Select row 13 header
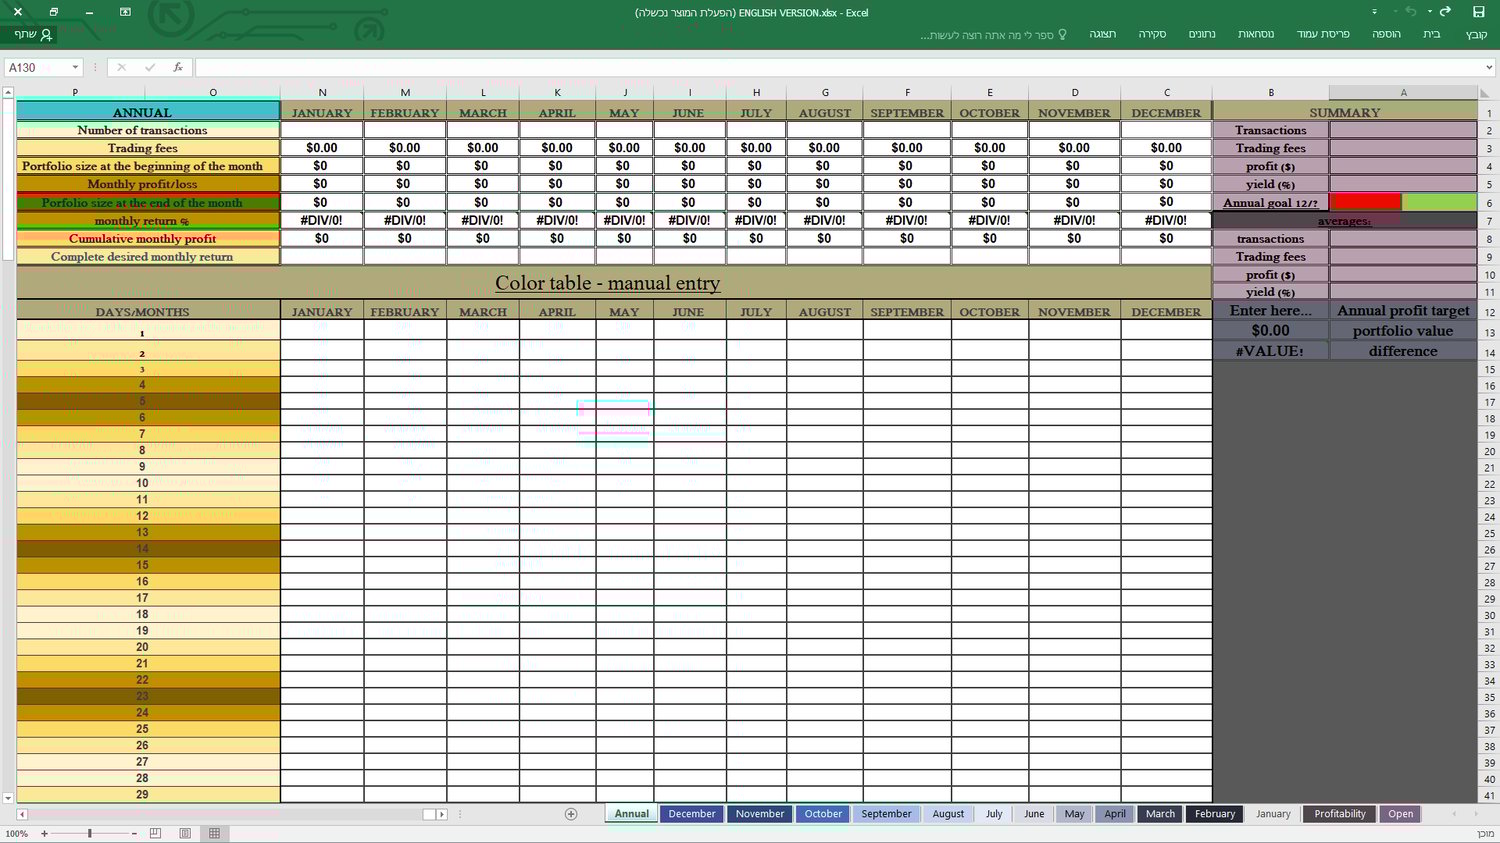The image size is (1500, 843). coord(1489,333)
